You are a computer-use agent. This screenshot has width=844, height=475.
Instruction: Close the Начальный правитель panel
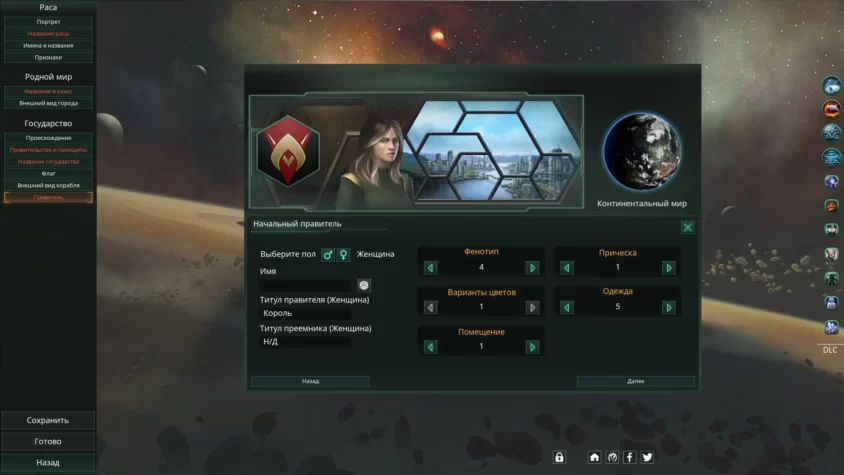(x=687, y=227)
